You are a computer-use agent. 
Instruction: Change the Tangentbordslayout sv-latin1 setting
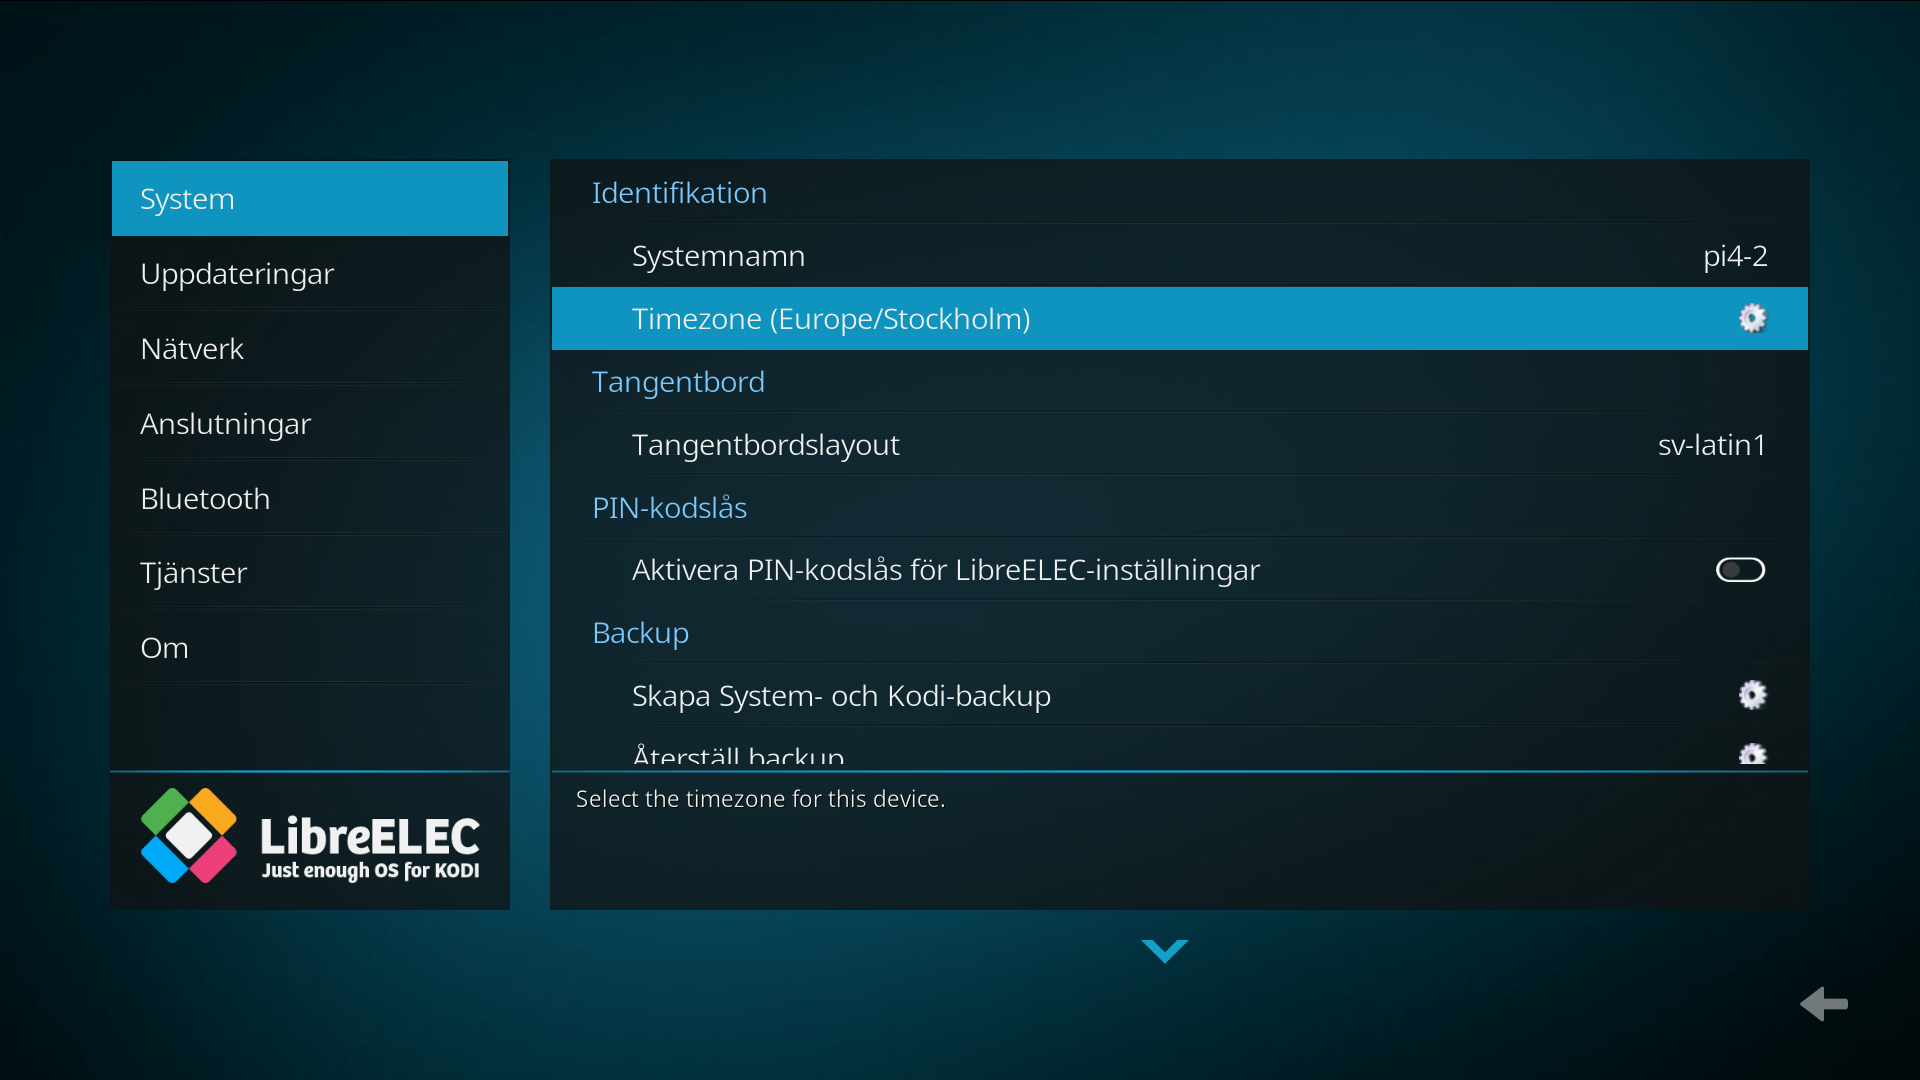pos(1711,445)
